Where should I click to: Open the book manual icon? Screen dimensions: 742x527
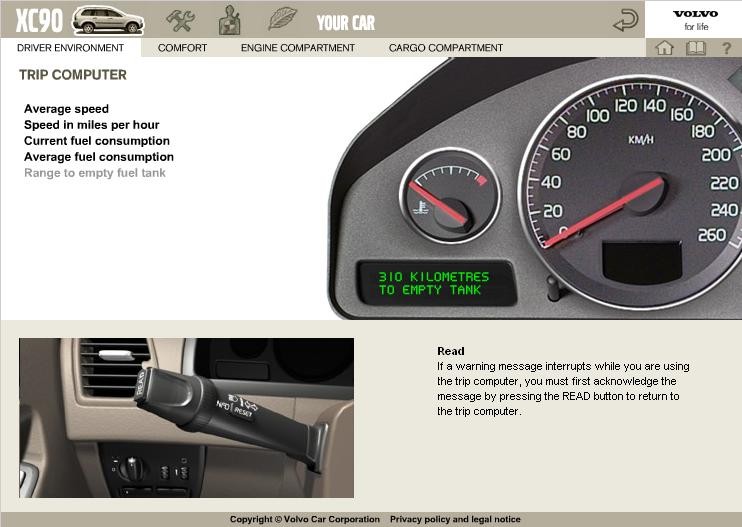696,48
